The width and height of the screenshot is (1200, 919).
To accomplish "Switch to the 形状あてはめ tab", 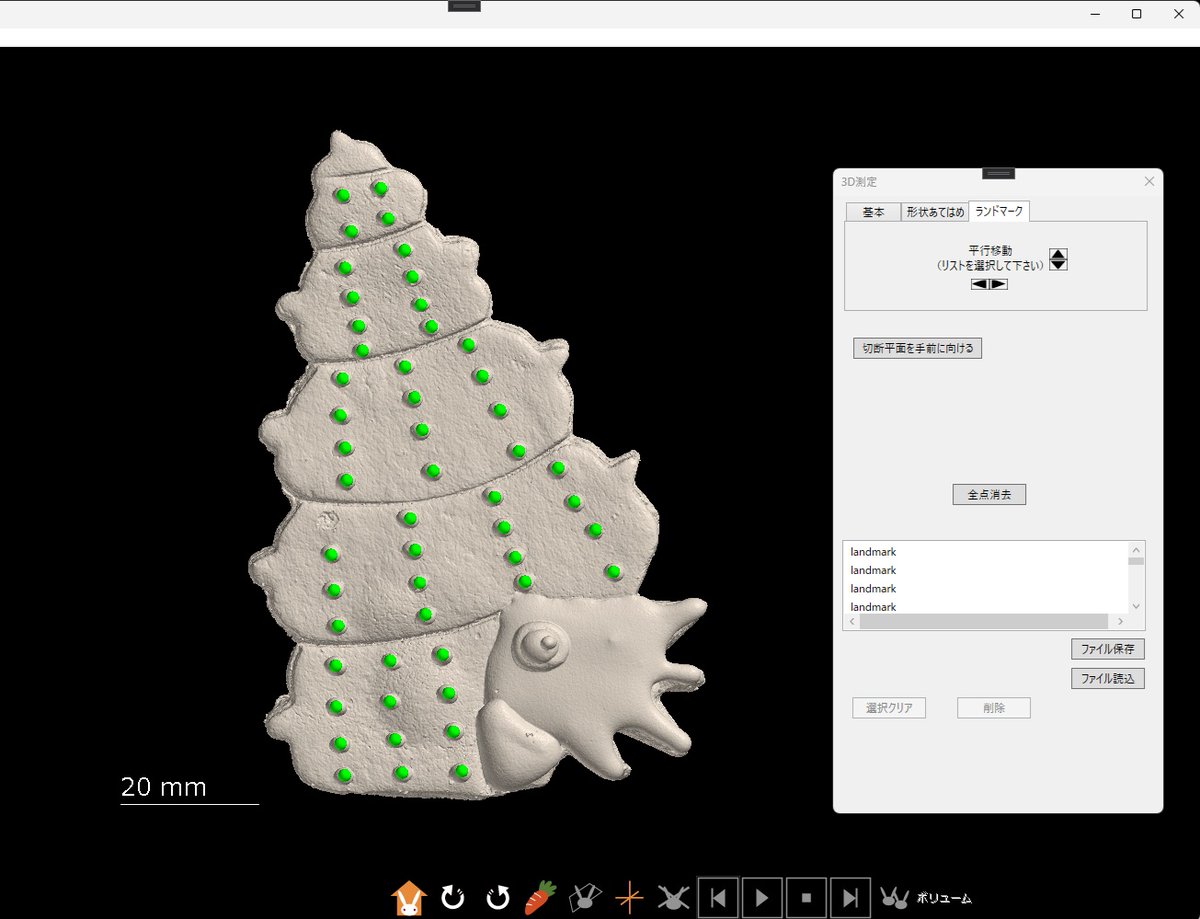I will (x=935, y=212).
